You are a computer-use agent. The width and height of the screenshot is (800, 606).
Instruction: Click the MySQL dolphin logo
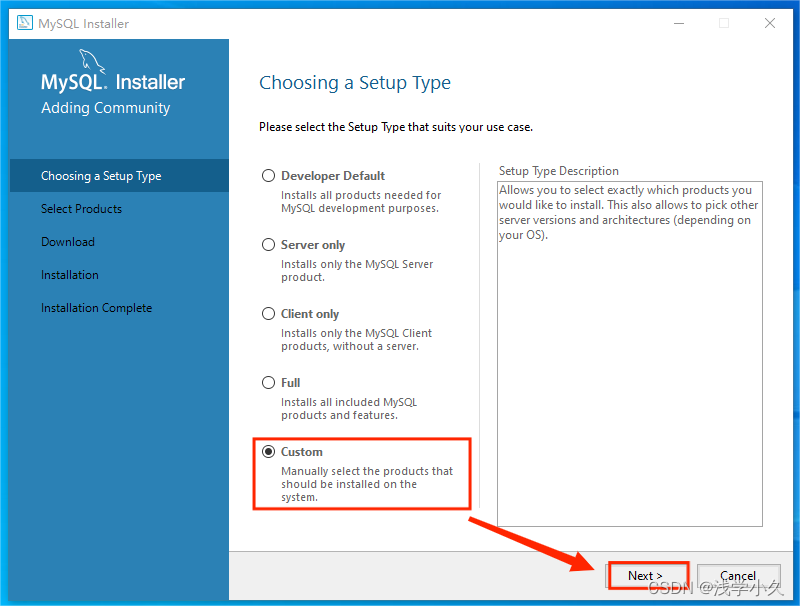coord(92,61)
